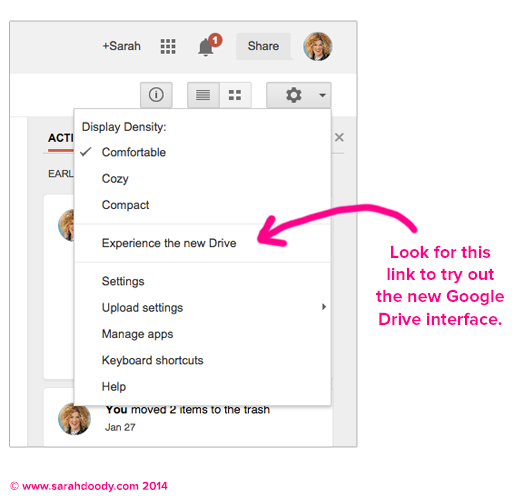Image resolution: width=518 pixels, height=500 pixels.
Task: Select Comfortable display density
Action: (x=203, y=152)
